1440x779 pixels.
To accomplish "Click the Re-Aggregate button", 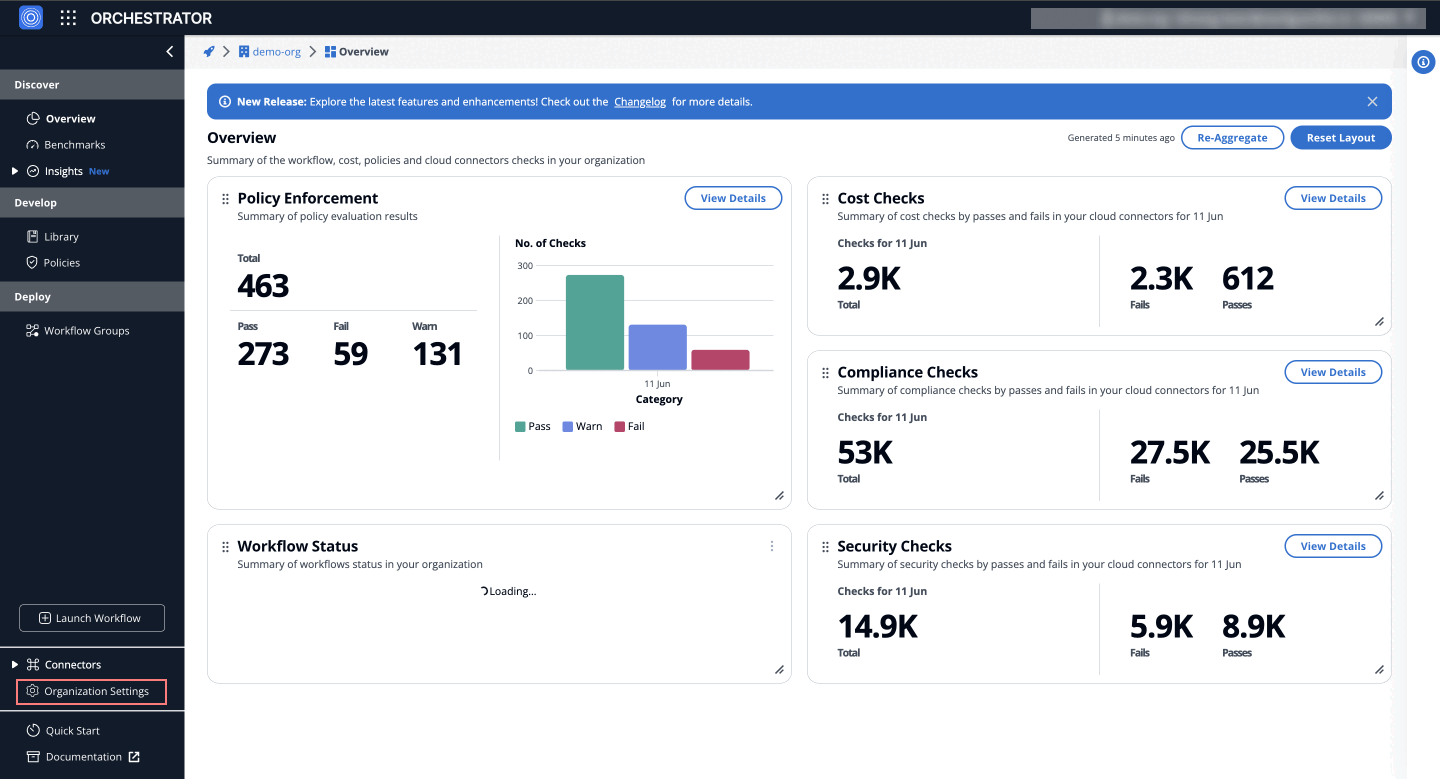I will coord(1232,138).
